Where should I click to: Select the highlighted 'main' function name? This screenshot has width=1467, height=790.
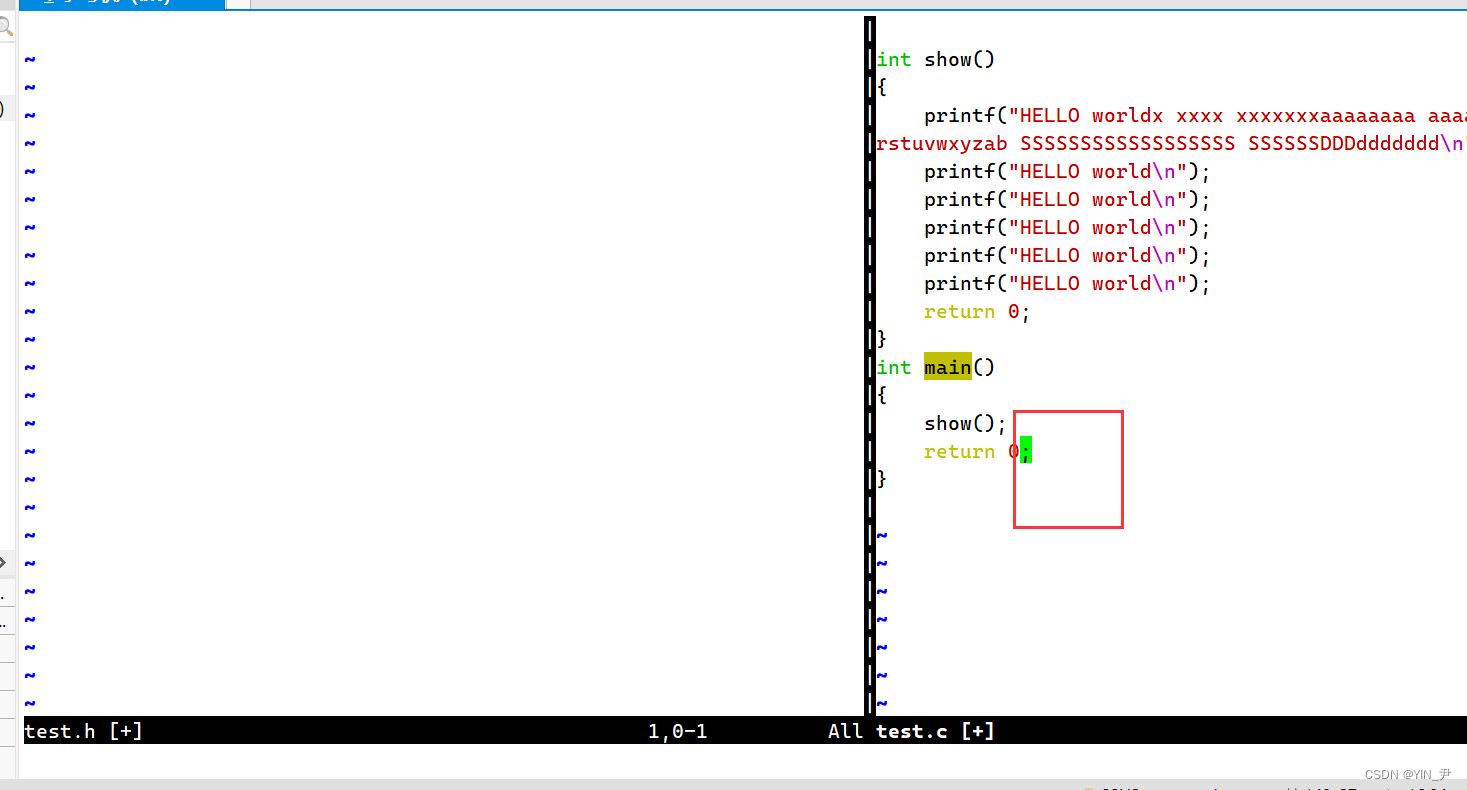click(947, 367)
